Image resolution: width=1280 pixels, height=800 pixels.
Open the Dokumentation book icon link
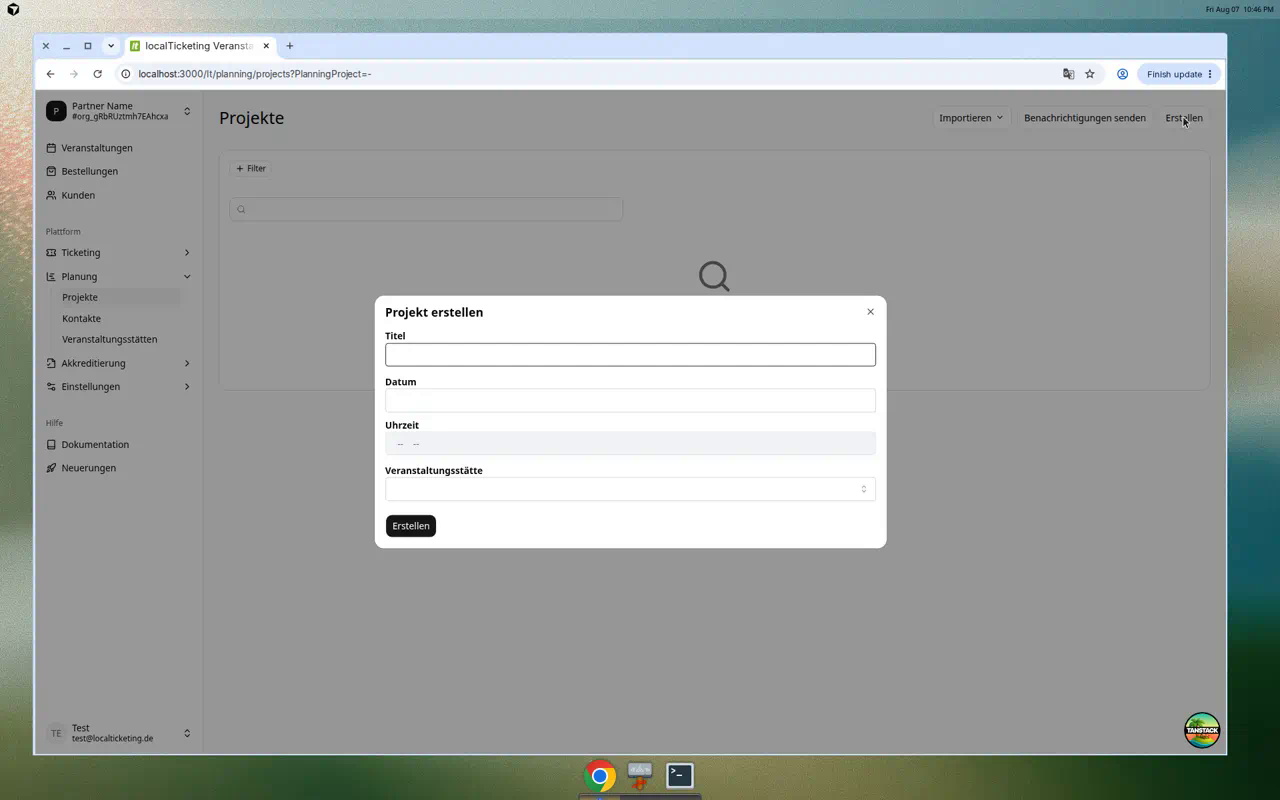[51, 445]
